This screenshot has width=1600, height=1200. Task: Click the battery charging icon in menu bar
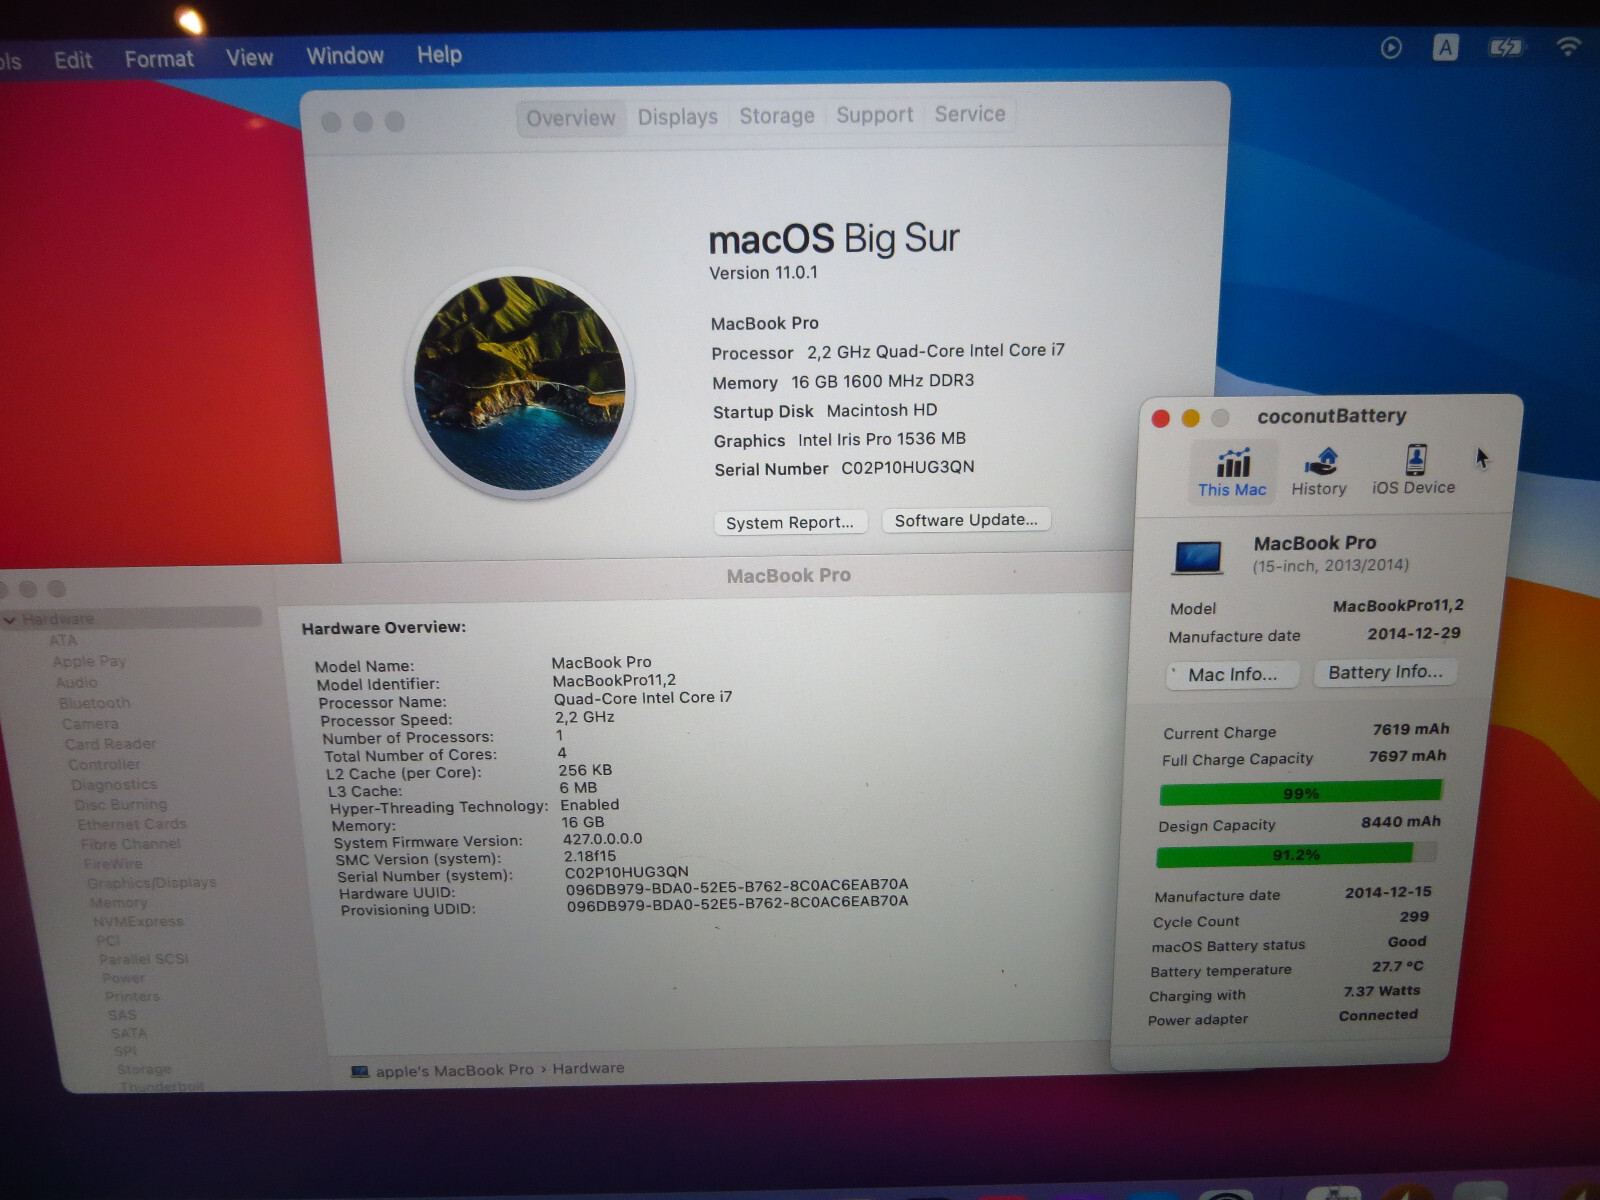(1505, 47)
